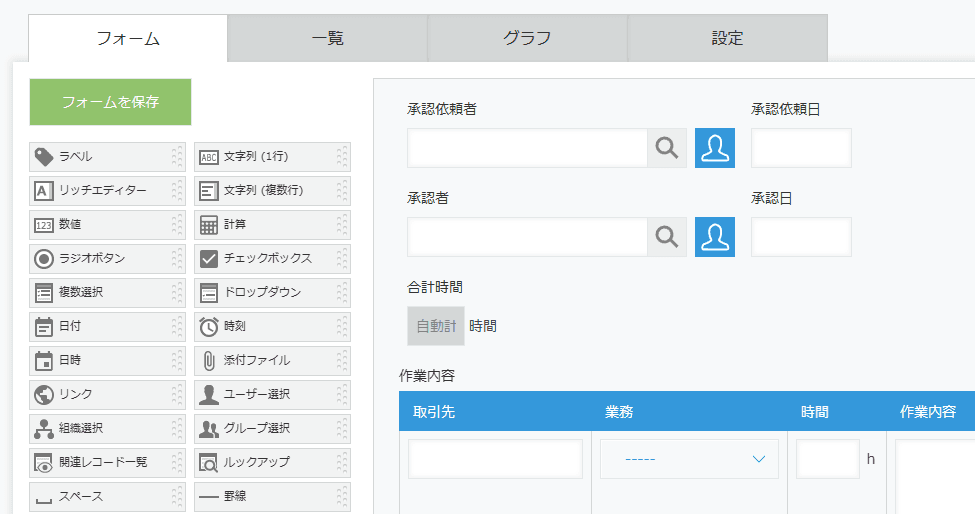Switch to the フォーム tab
Screen dimensions: 975x514
click(128, 39)
